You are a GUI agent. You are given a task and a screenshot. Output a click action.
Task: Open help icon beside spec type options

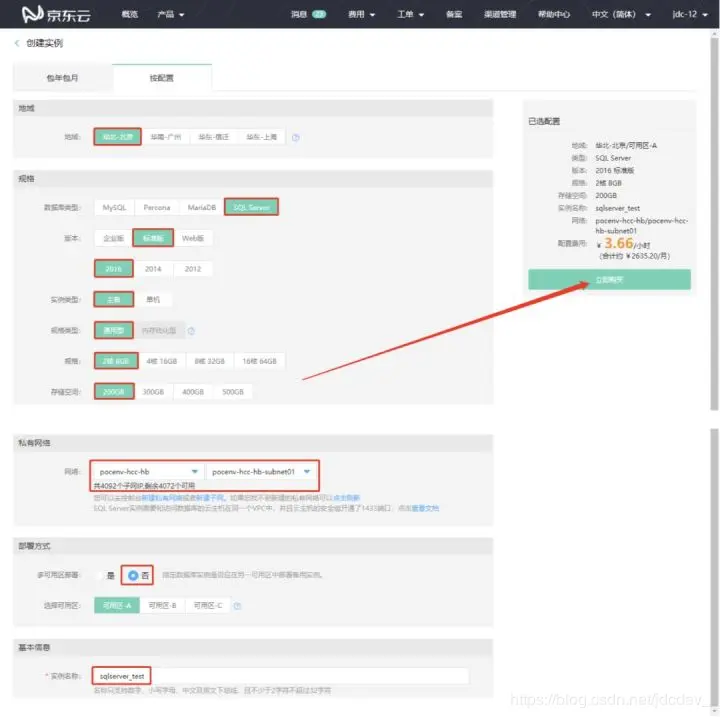click(191, 331)
